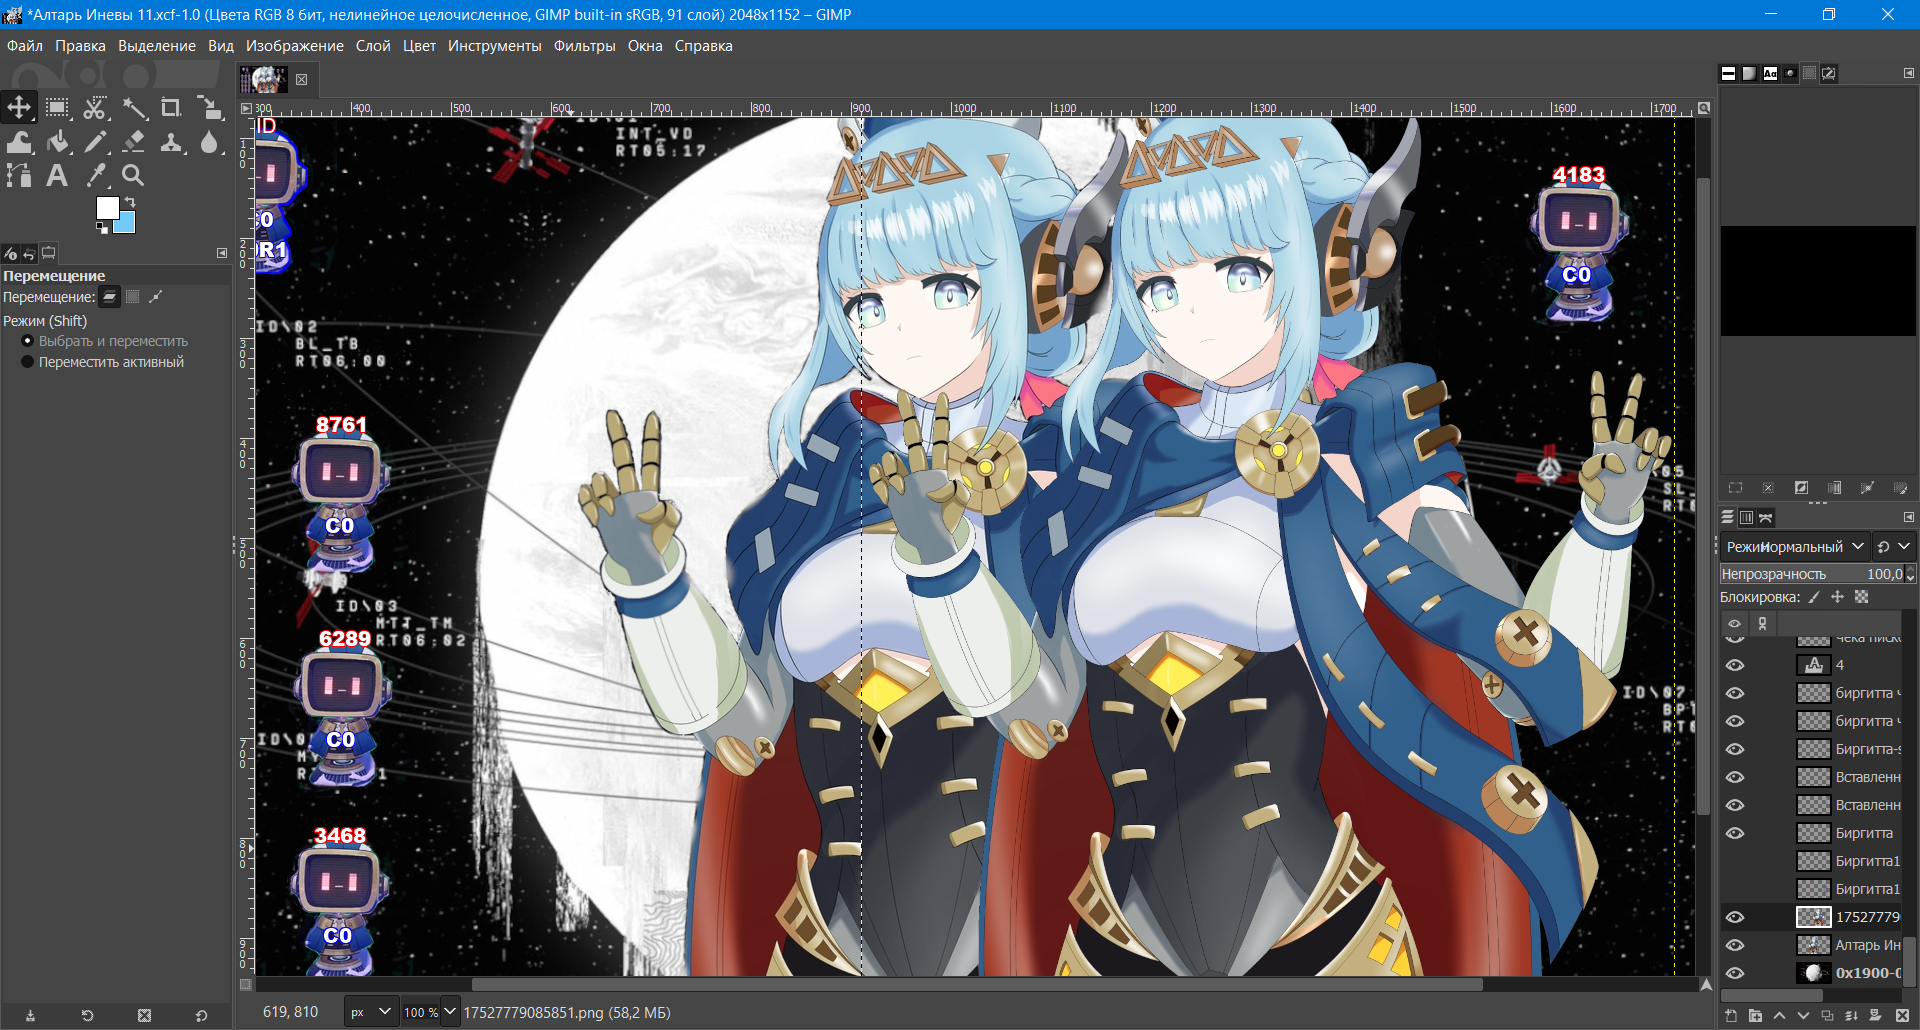Viewport: 1920px width, 1030px height.
Task: Choose 'Выбрать и переместить' mode
Action: (x=104, y=341)
